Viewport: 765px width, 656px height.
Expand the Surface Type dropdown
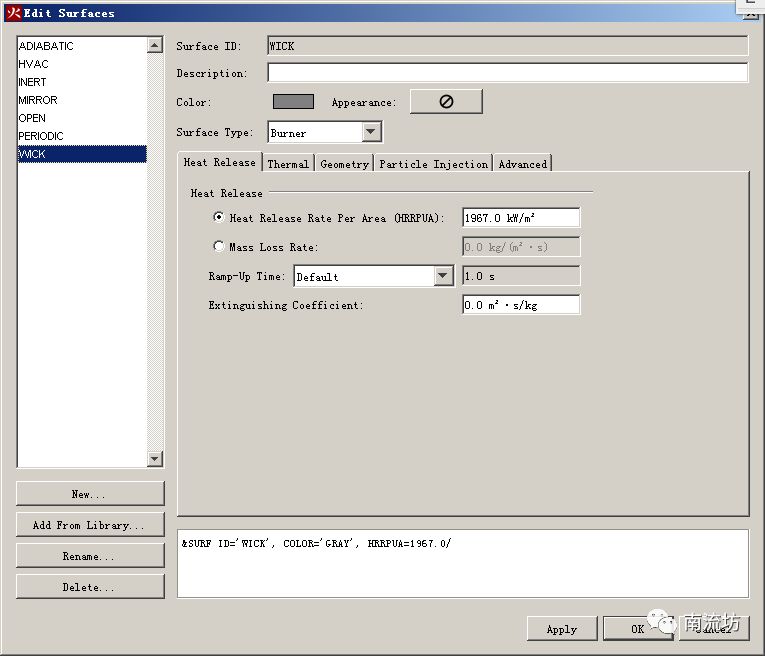(371, 132)
